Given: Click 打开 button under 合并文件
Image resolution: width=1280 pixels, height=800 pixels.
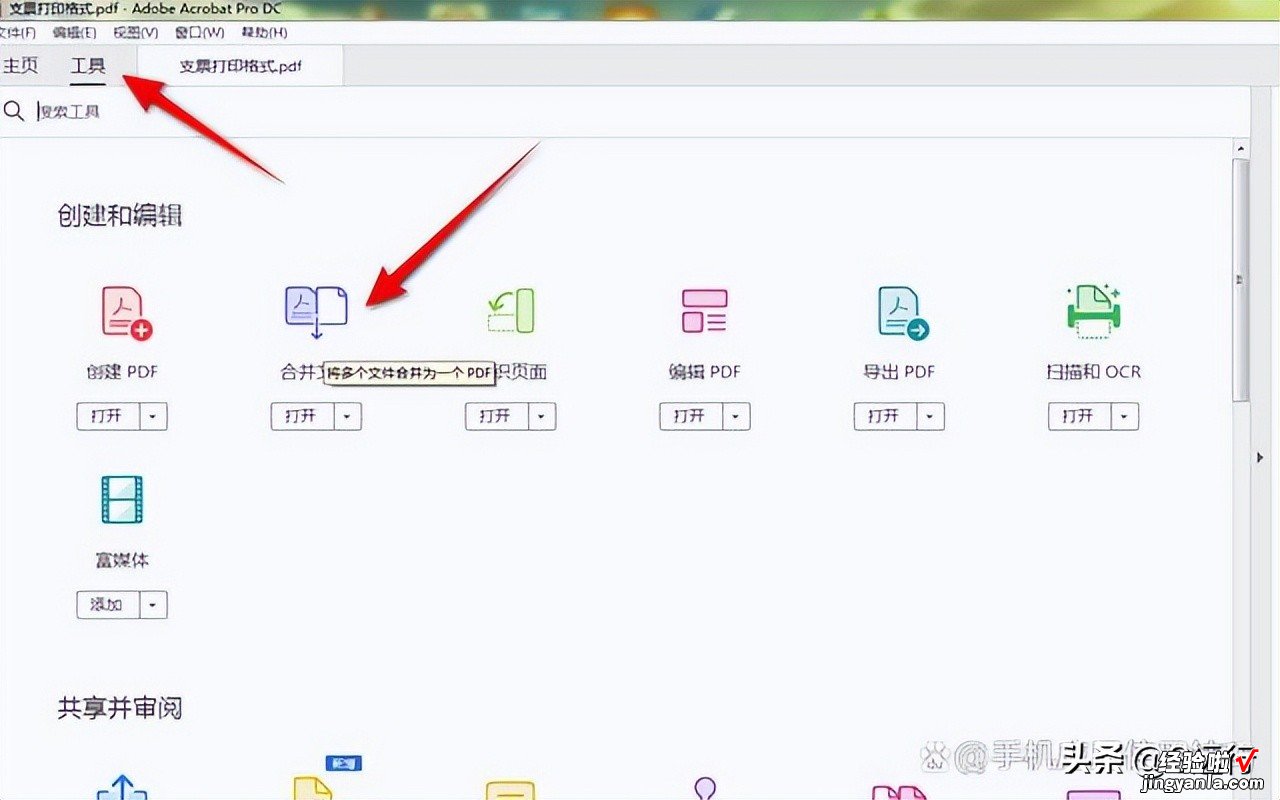Looking at the screenshot, I should pos(302,416).
